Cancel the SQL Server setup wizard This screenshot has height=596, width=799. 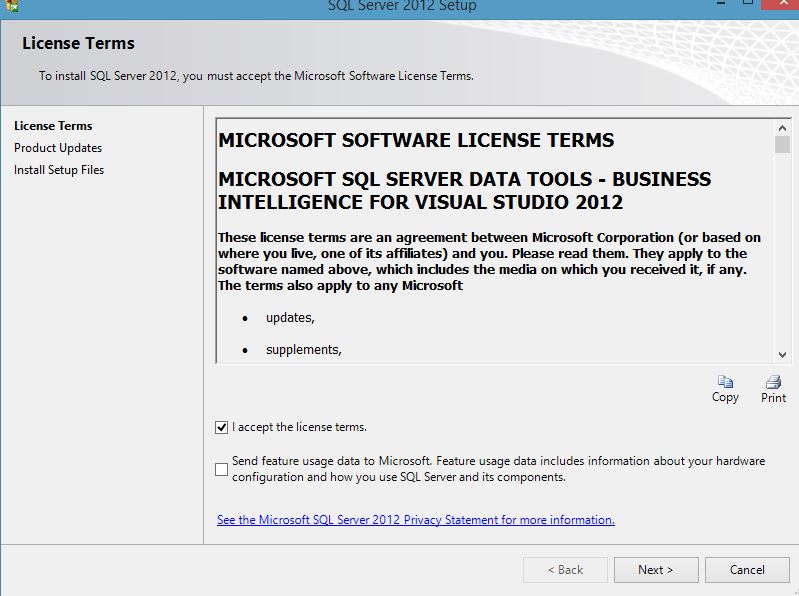click(x=747, y=570)
